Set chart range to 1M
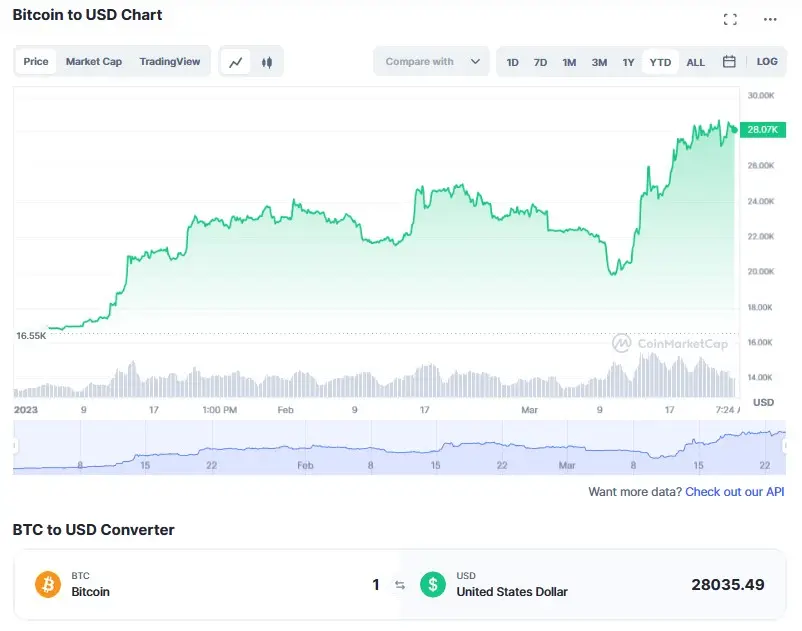The width and height of the screenshot is (802, 631). pyautogui.click(x=569, y=62)
